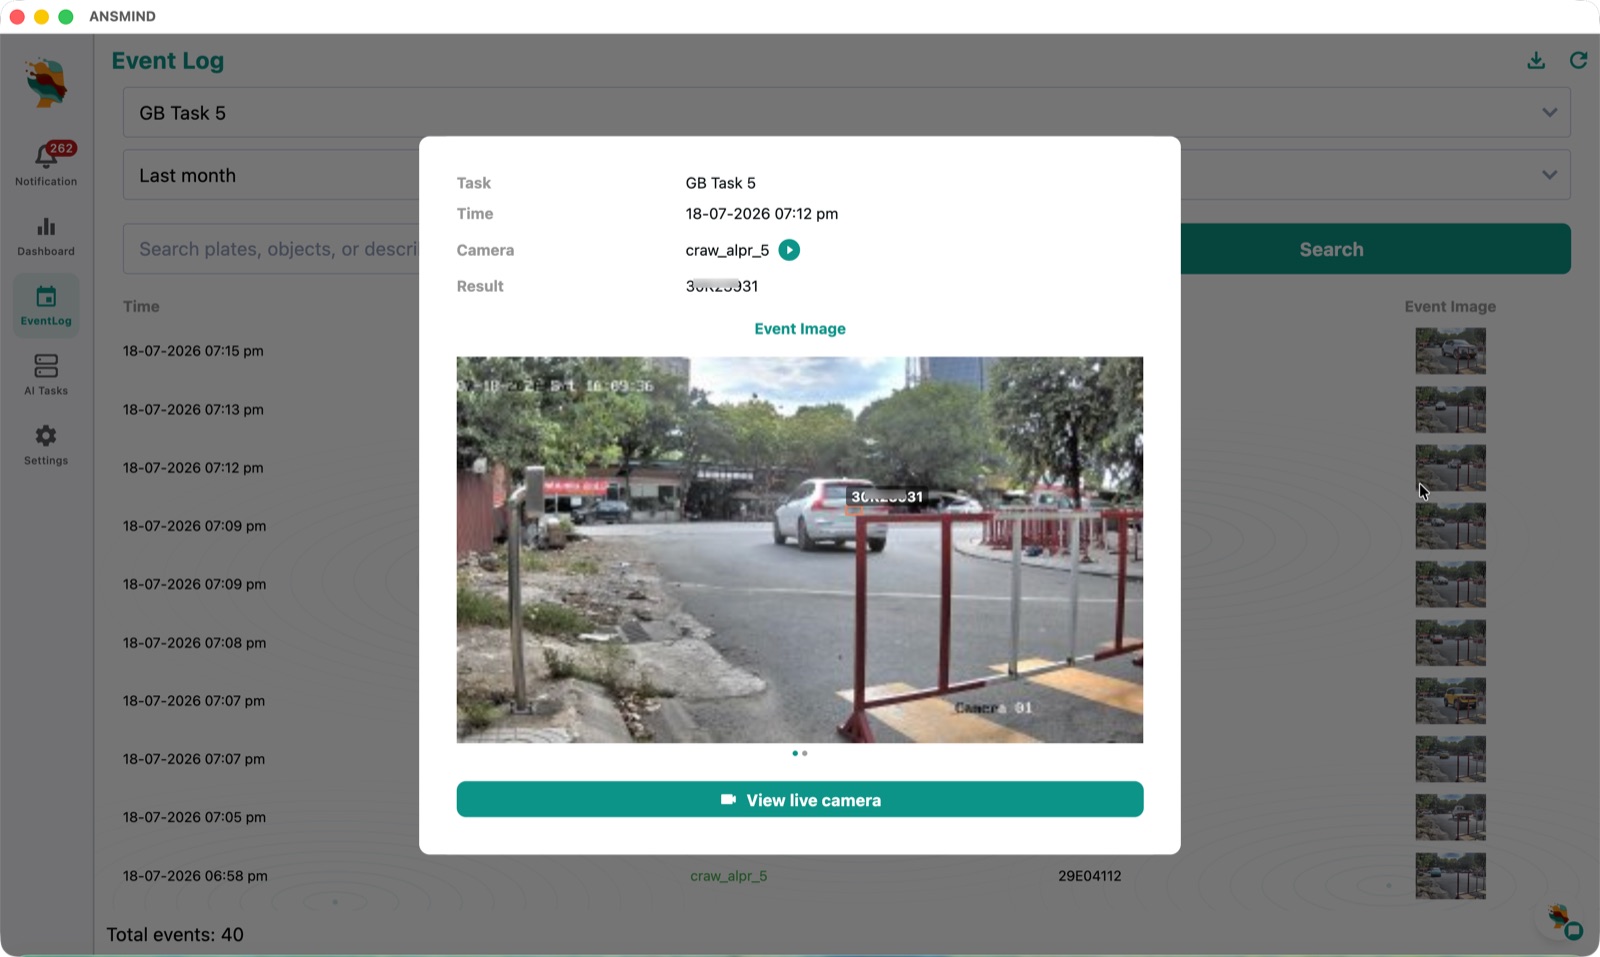Open thumbnail for 06:58 pm event
The width and height of the screenshot is (1600, 957).
pos(1450,876)
